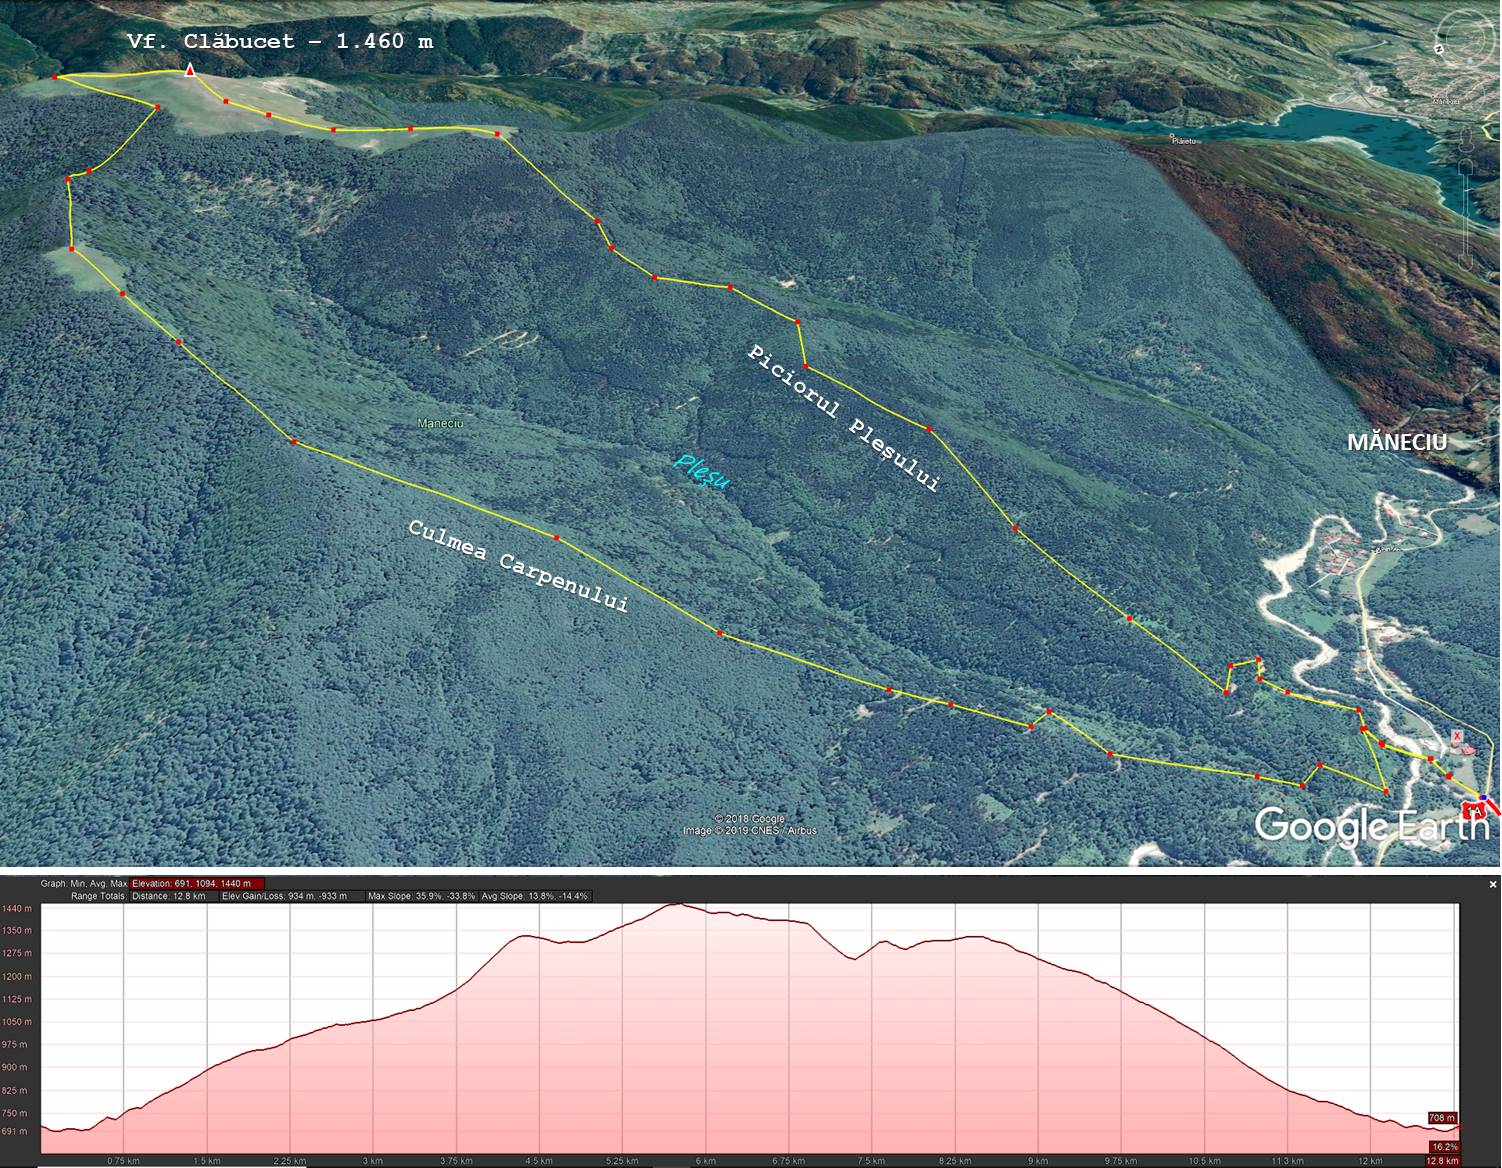Click the Piciorul Pleșului ridge label

click(845, 418)
